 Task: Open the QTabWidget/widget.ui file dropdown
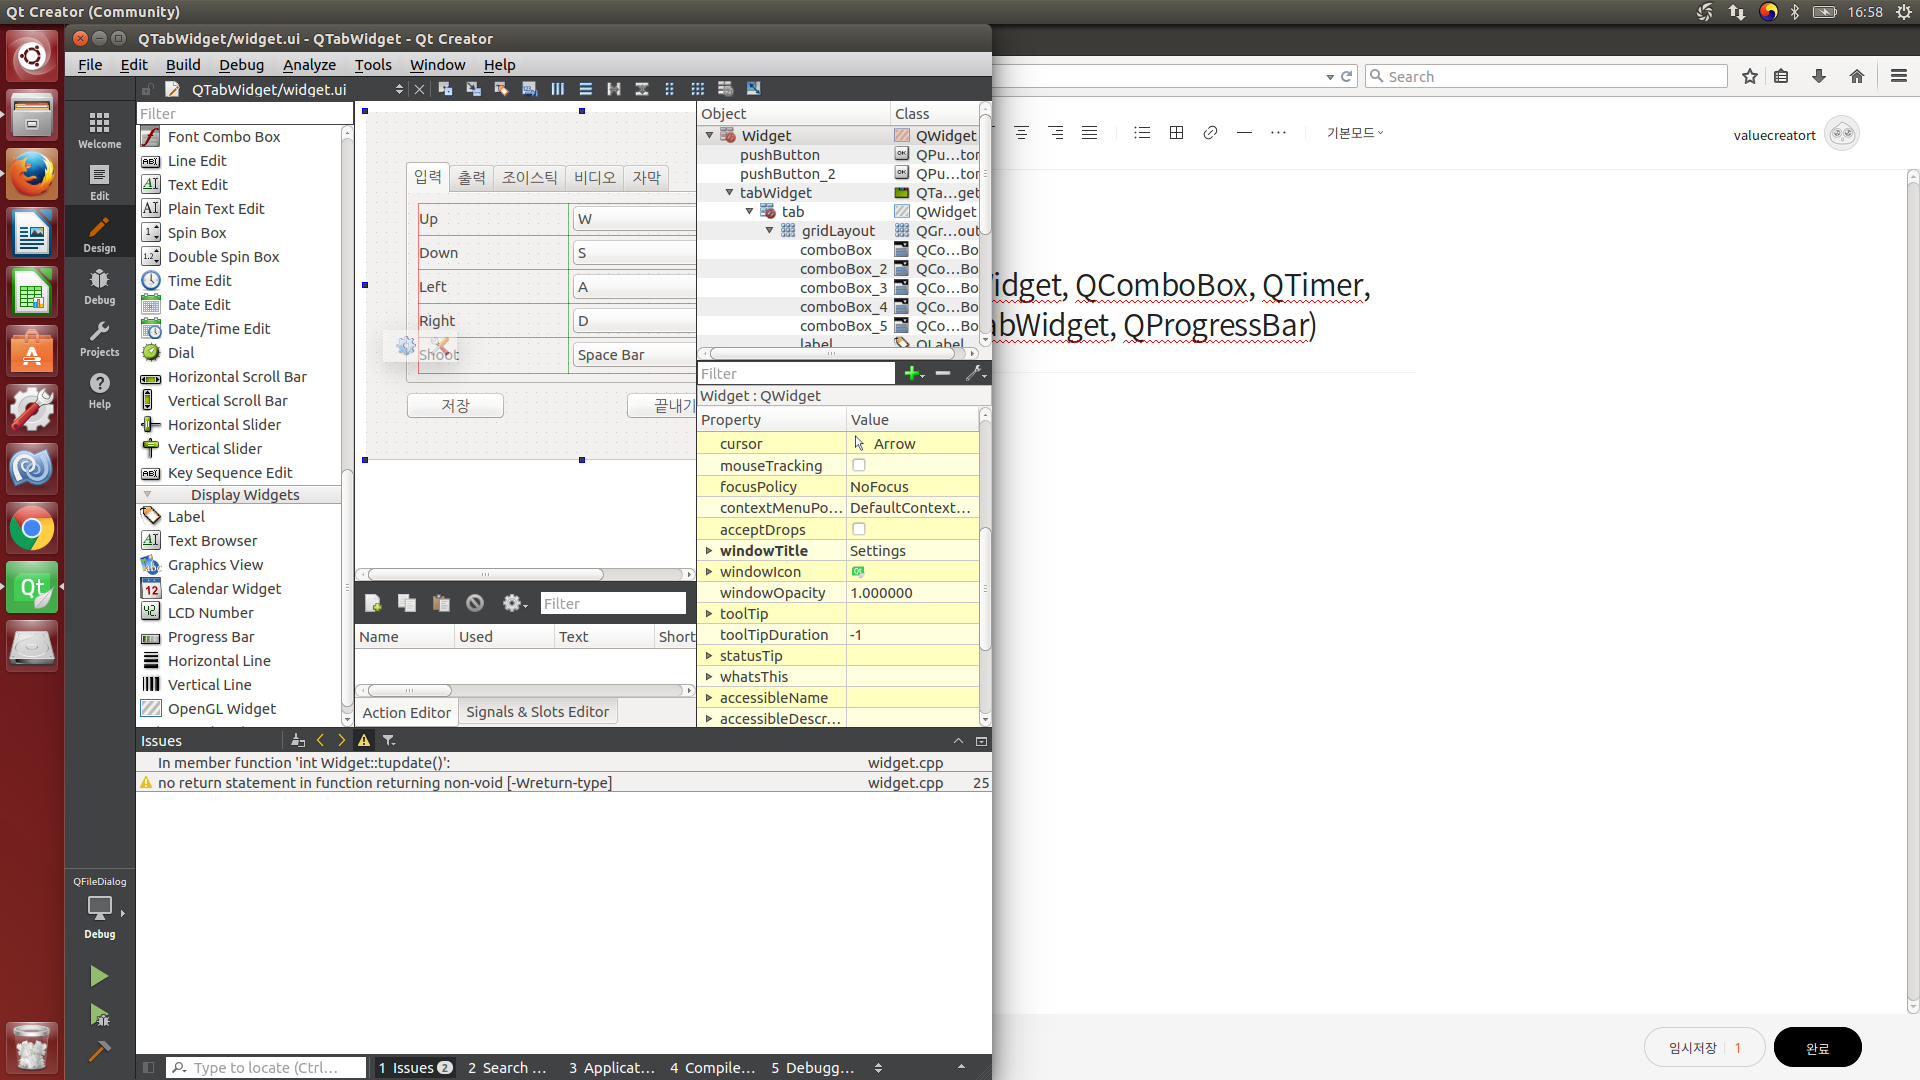399,89
